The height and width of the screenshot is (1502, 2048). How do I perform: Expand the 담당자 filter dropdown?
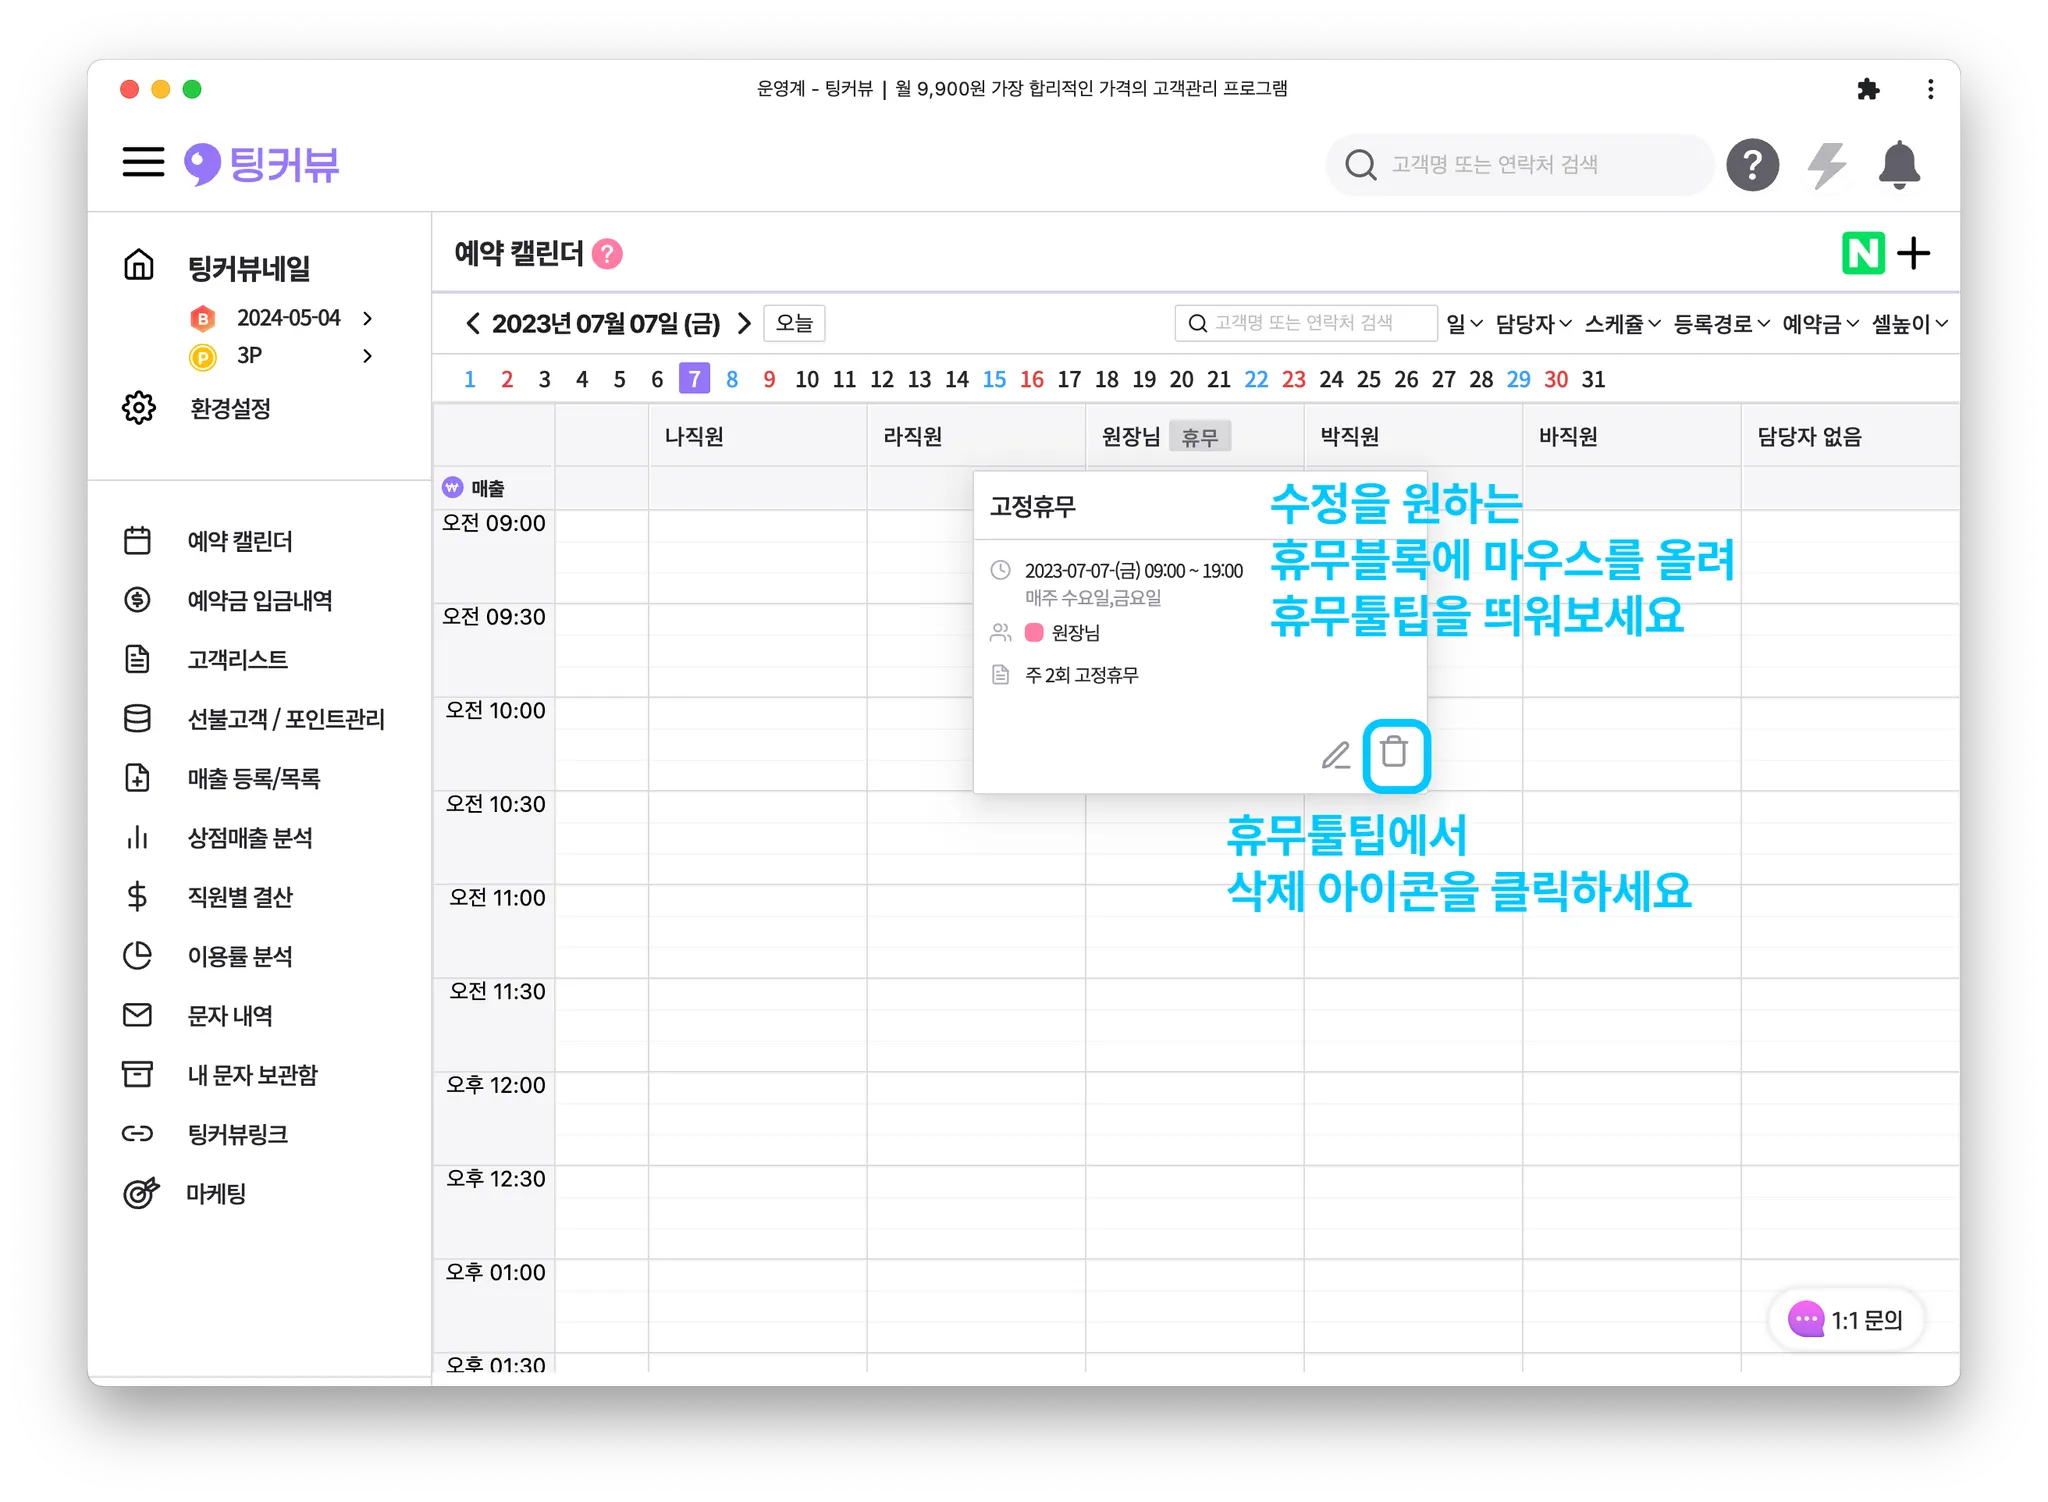(x=1533, y=323)
